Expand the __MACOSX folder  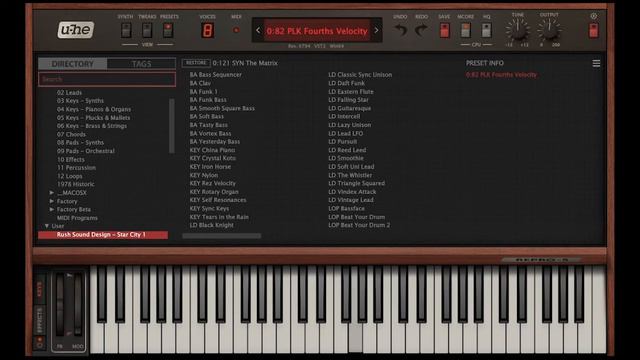pyautogui.click(x=52, y=193)
